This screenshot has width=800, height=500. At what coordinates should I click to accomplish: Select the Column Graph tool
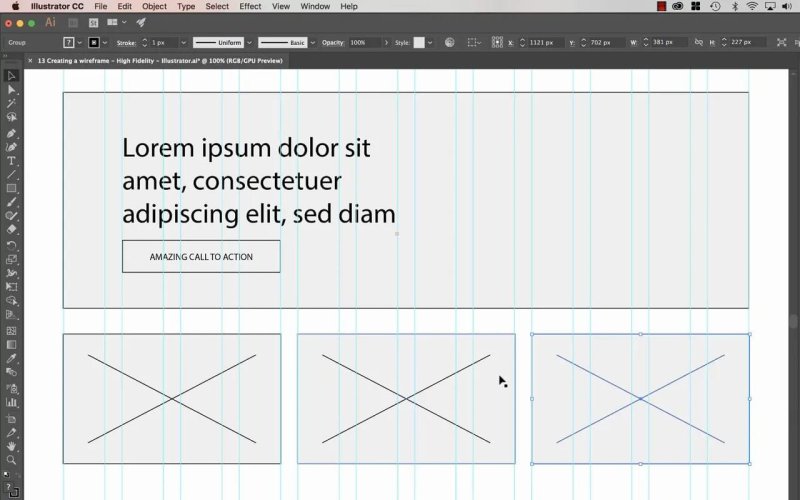point(11,402)
